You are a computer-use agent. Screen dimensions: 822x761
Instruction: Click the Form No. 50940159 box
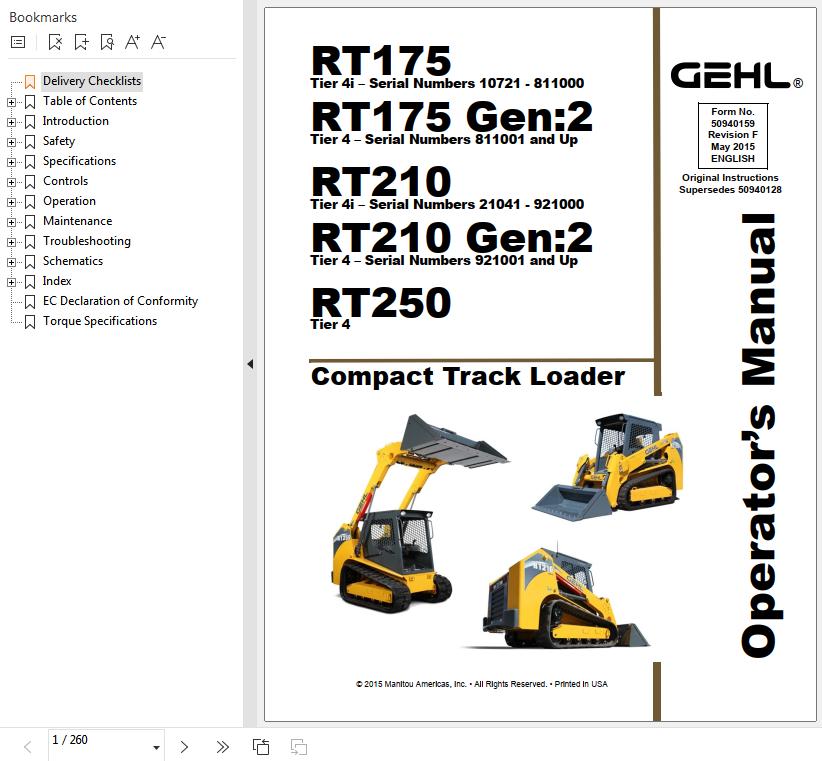[732, 135]
